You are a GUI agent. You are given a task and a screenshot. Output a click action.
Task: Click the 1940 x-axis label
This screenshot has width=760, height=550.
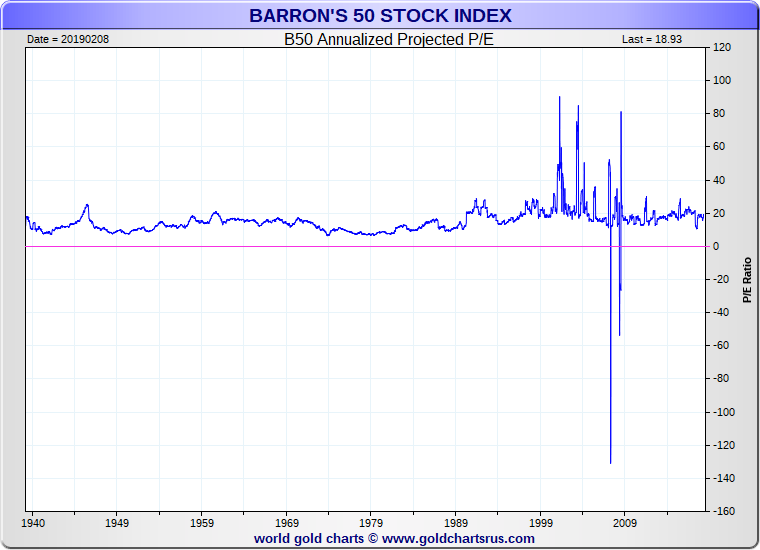click(33, 523)
